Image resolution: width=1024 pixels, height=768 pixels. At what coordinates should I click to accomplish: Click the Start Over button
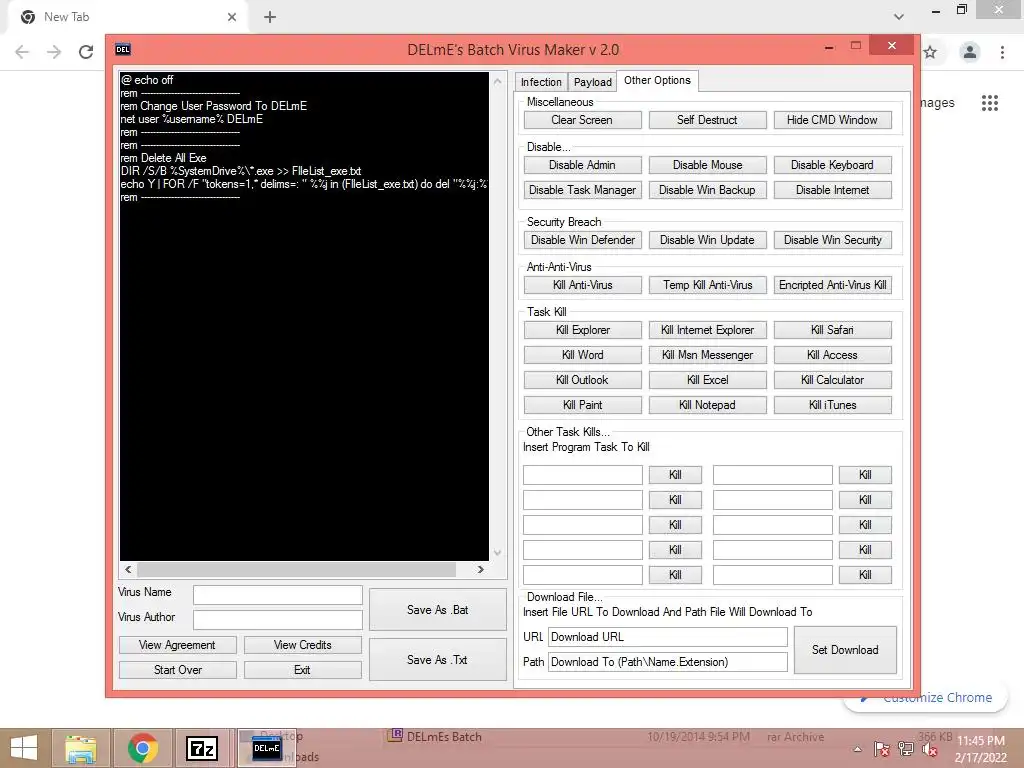pos(177,670)
